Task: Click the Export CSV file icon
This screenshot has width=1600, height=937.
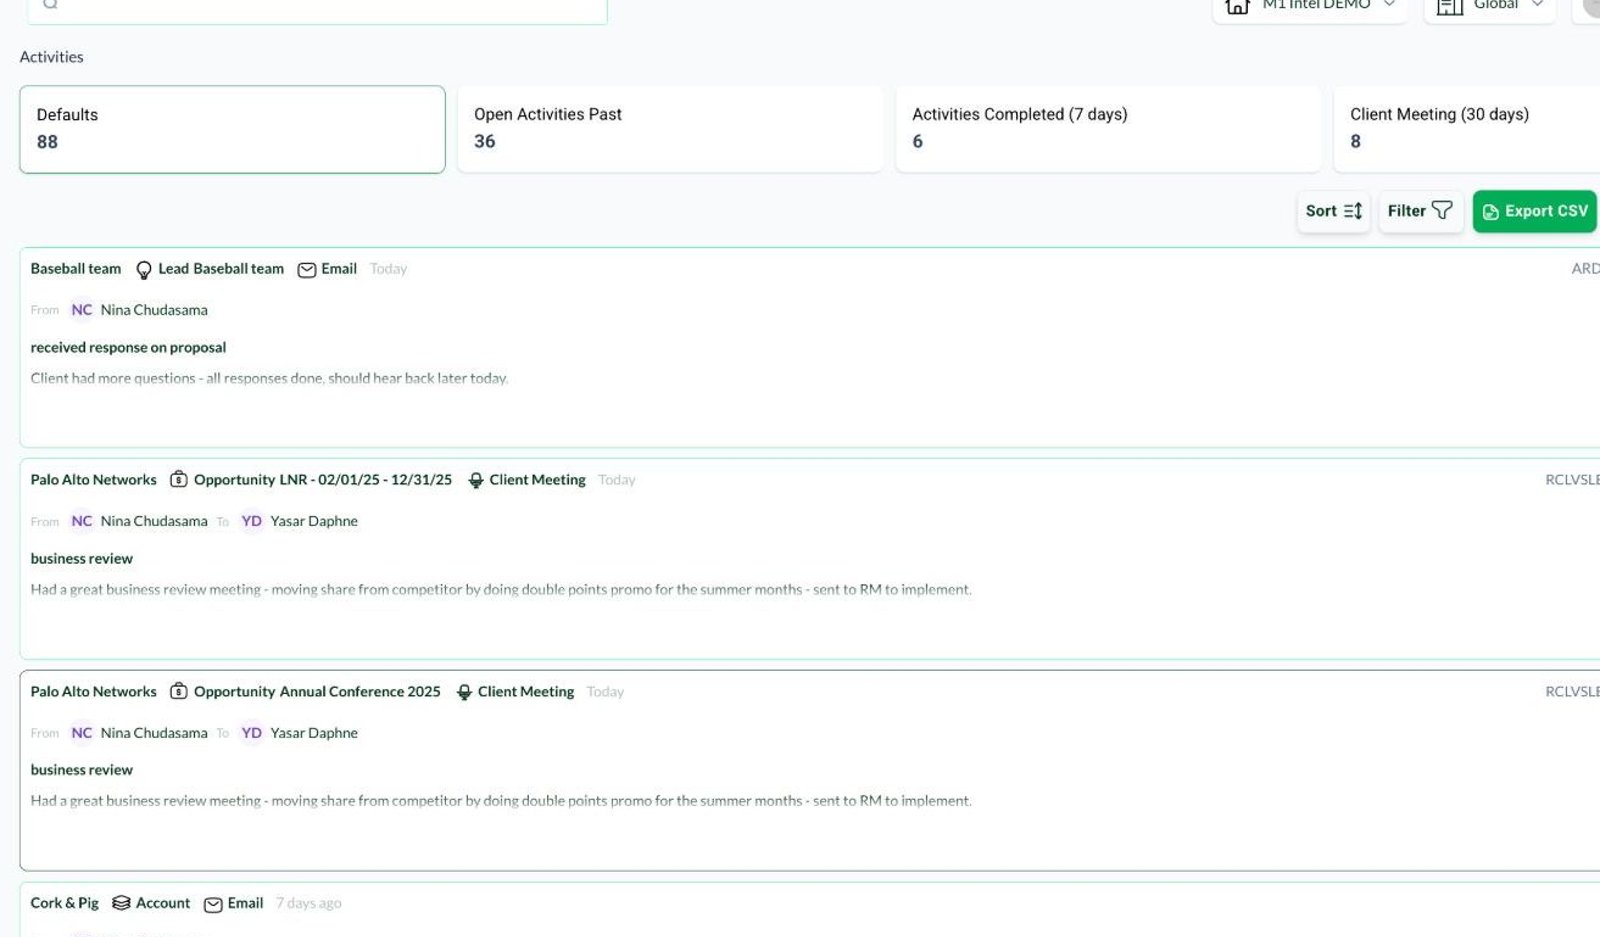Action: point(1490,212)
